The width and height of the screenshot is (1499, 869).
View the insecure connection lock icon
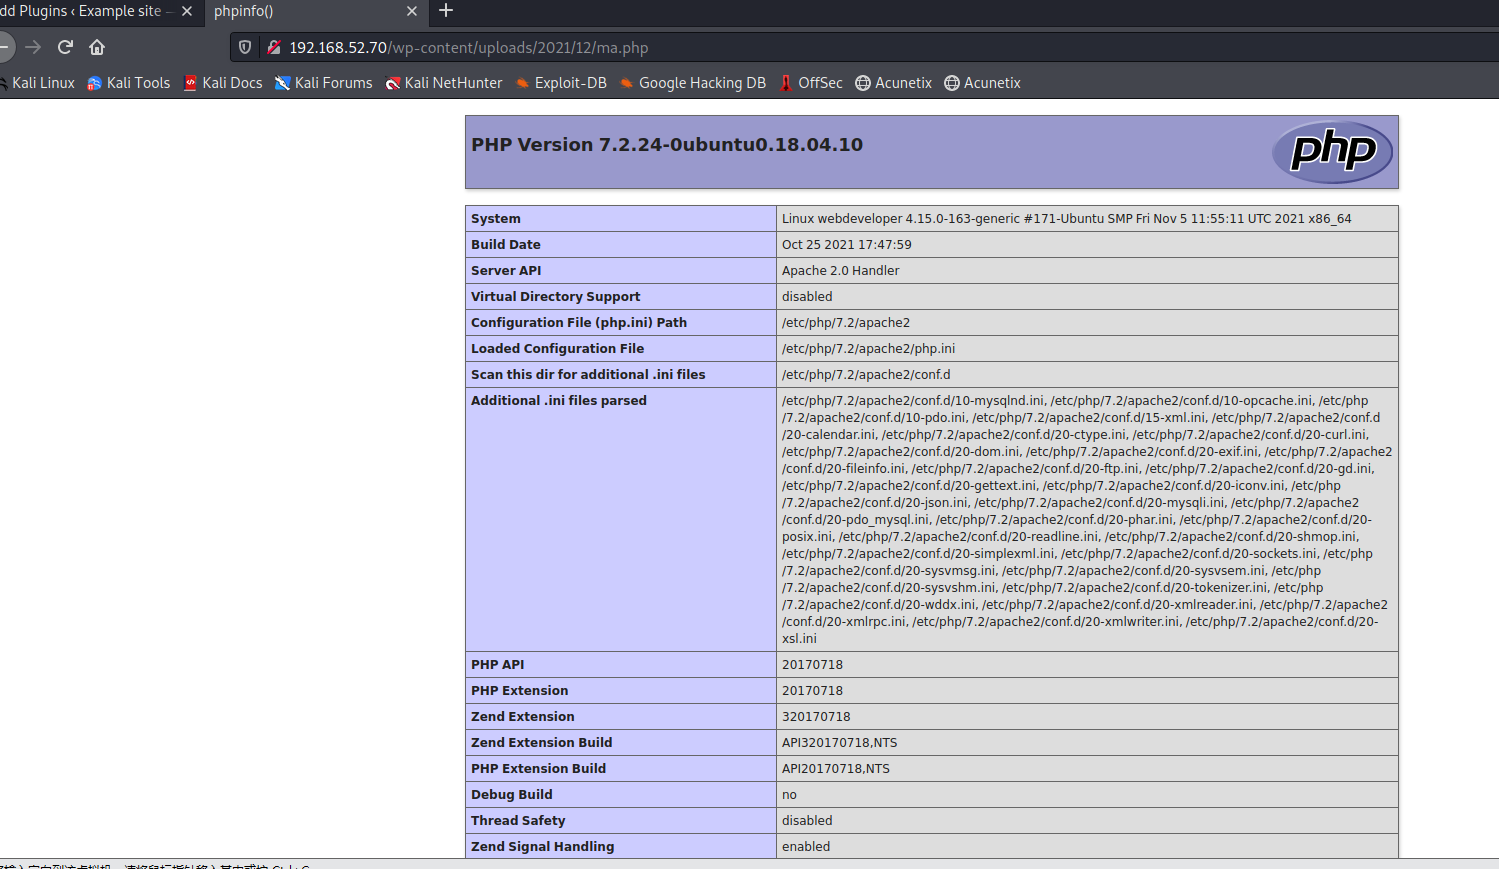[x=273, y=47]
